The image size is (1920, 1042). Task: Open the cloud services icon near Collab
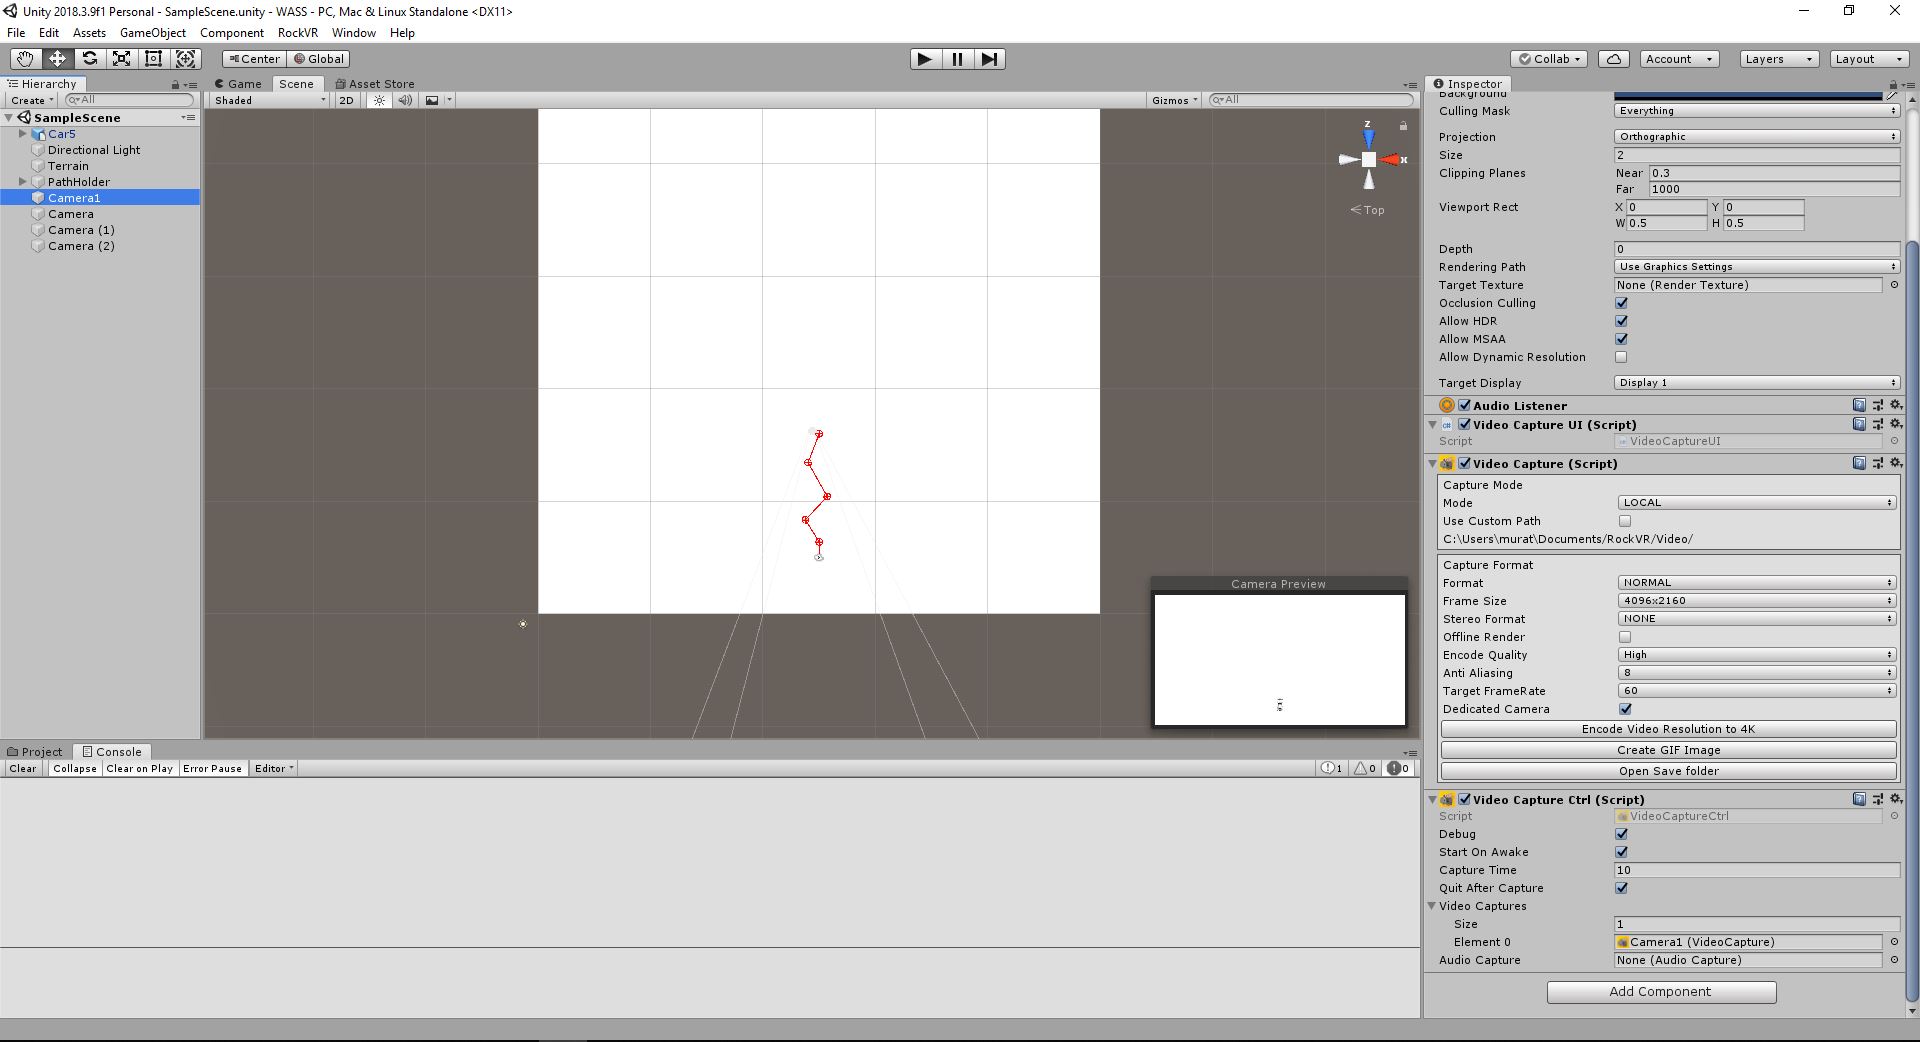click(1613, 59)
